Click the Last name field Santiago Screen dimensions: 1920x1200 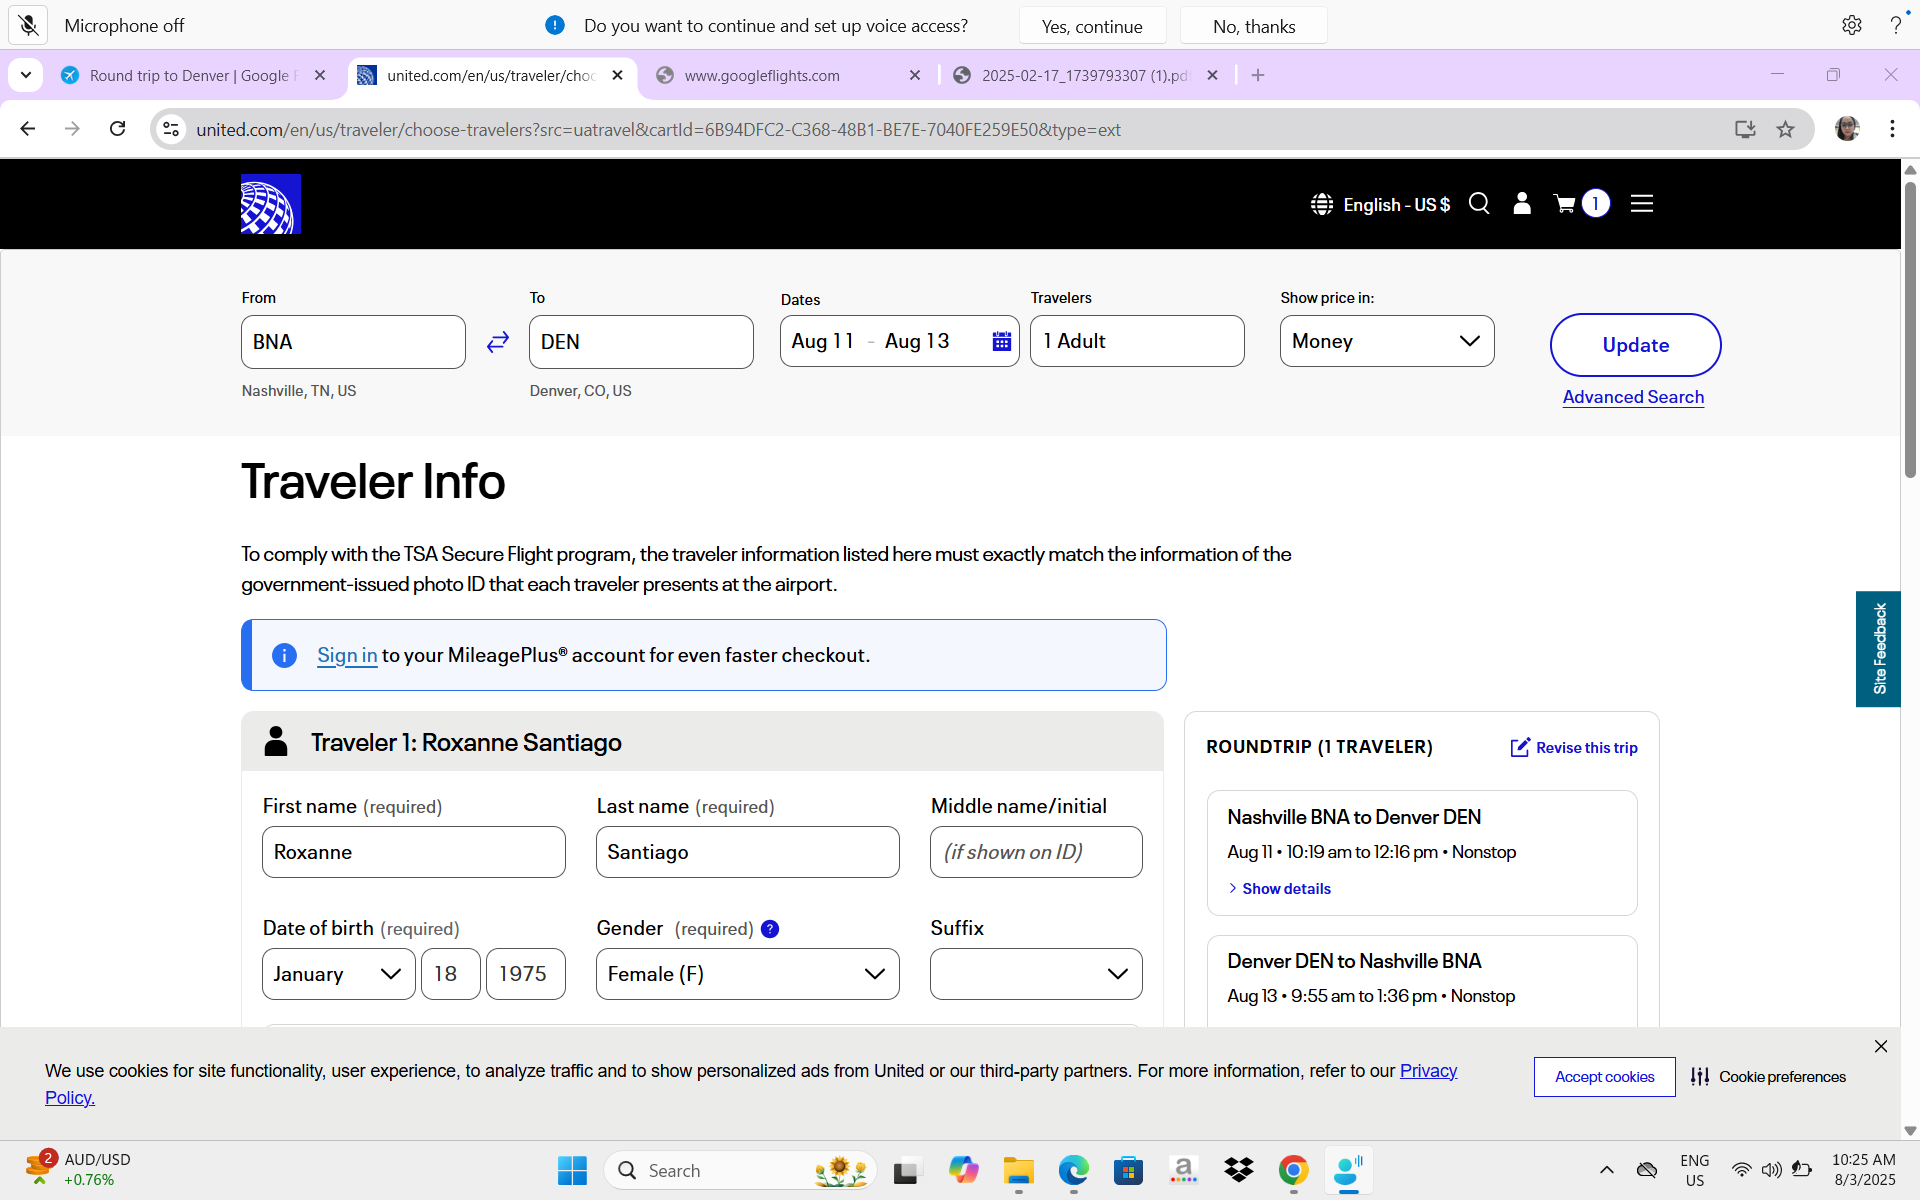click(747, 852)
